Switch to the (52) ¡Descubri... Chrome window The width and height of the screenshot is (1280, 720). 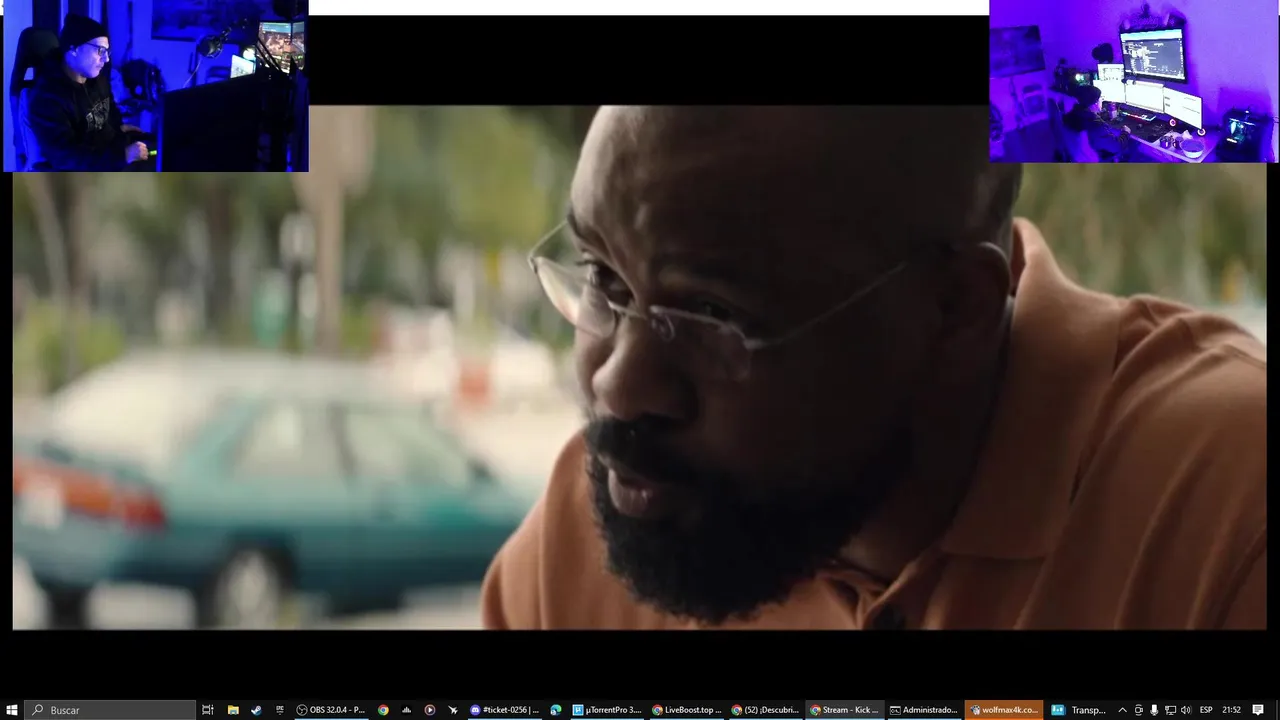tap(765, 710)
